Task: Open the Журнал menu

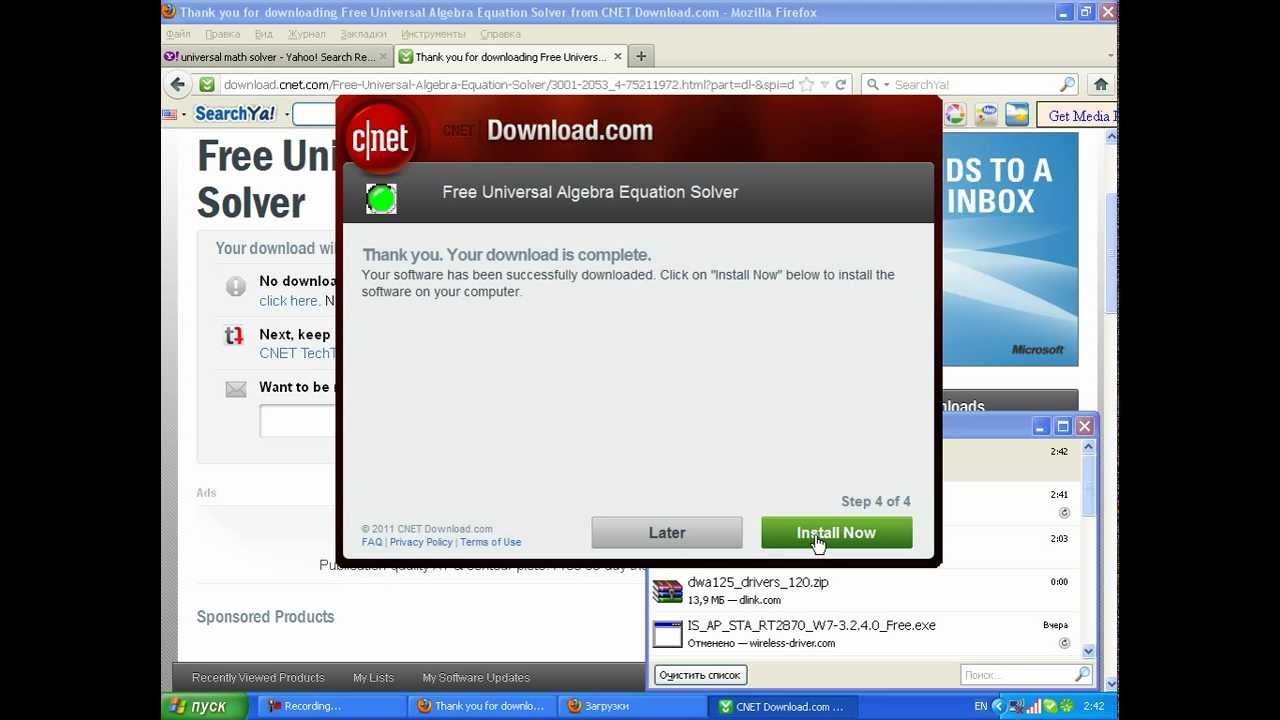Action: [x=307, y=34]
